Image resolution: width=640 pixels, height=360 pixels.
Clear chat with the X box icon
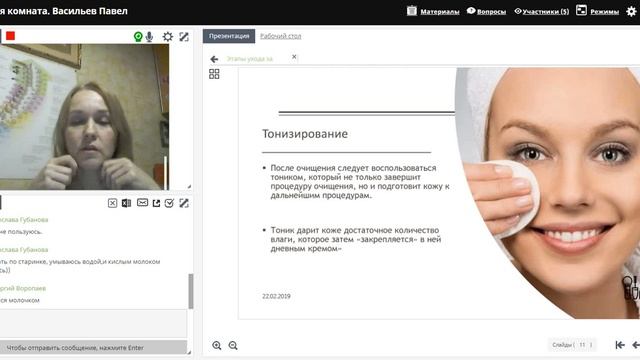(112, 203)
